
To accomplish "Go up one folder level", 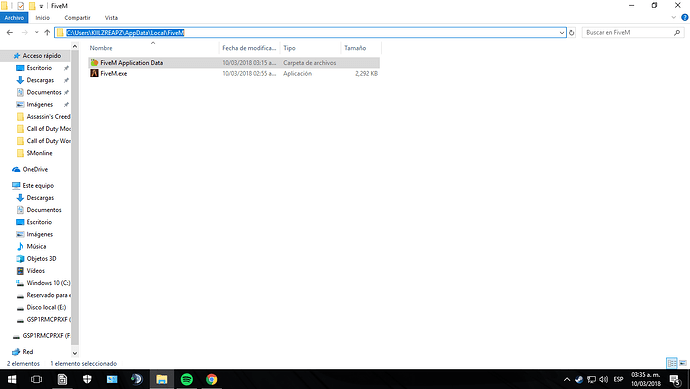I will (x=47, y=33).
